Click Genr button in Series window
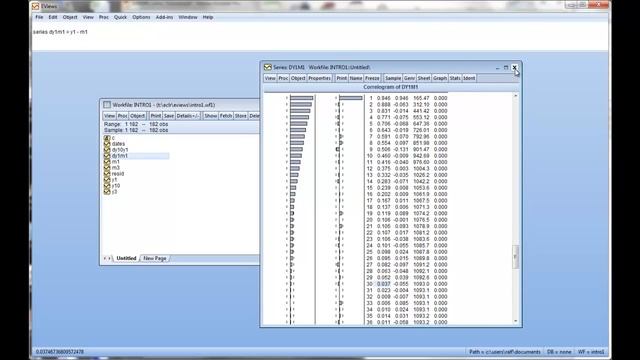 409,78
